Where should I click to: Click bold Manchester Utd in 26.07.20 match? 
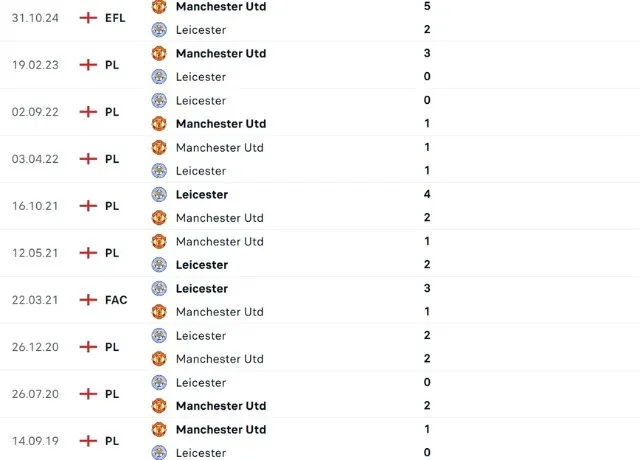click(221, 406)
